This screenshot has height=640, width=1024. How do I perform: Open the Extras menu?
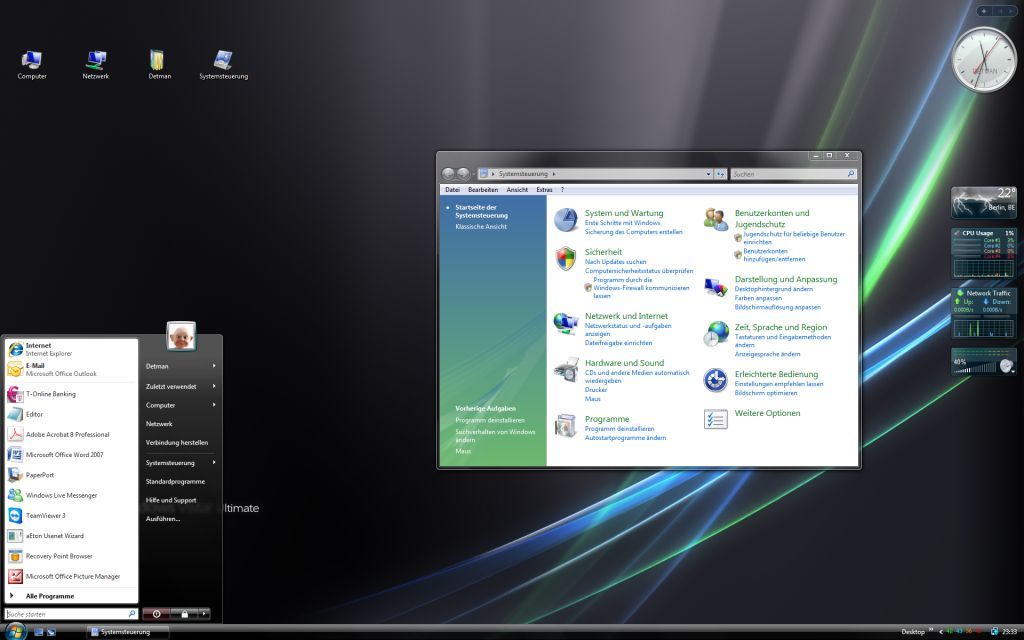[x=544, y=190]
